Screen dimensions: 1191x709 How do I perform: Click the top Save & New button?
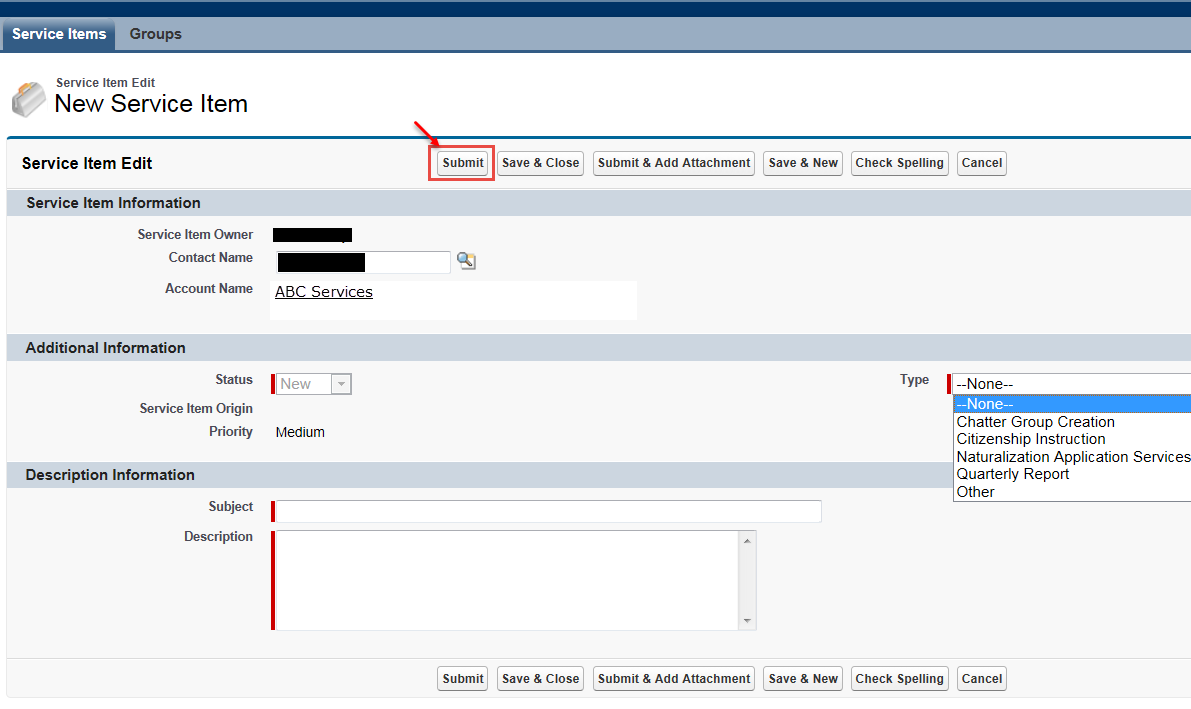(x=803, y=163)
